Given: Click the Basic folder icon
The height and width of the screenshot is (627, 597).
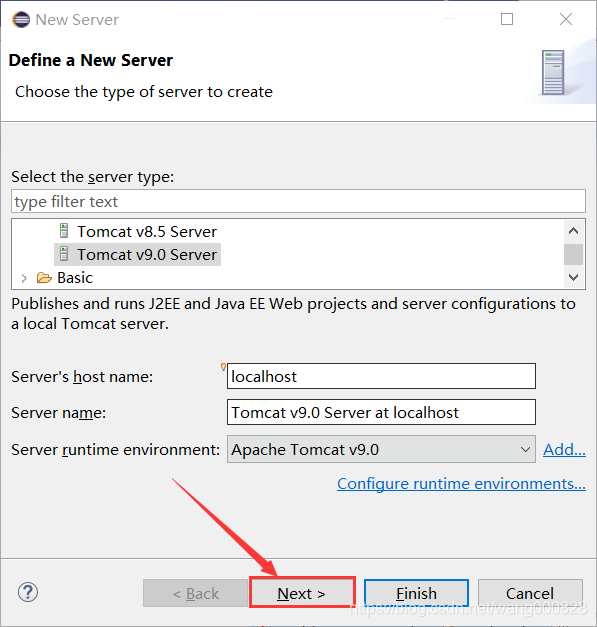Looking at the screenshot, I should 44,278.
